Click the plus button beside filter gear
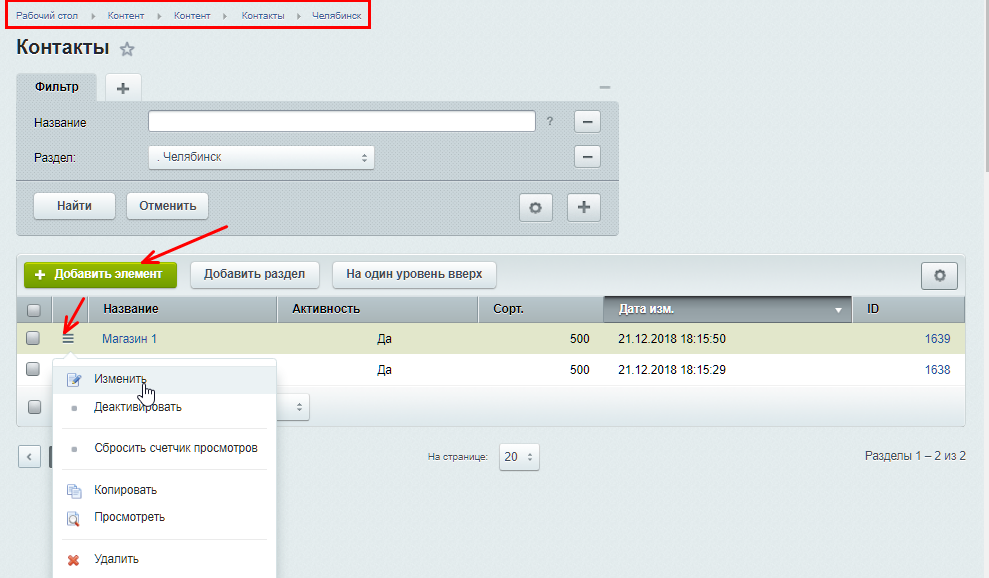 click(584, 207)
